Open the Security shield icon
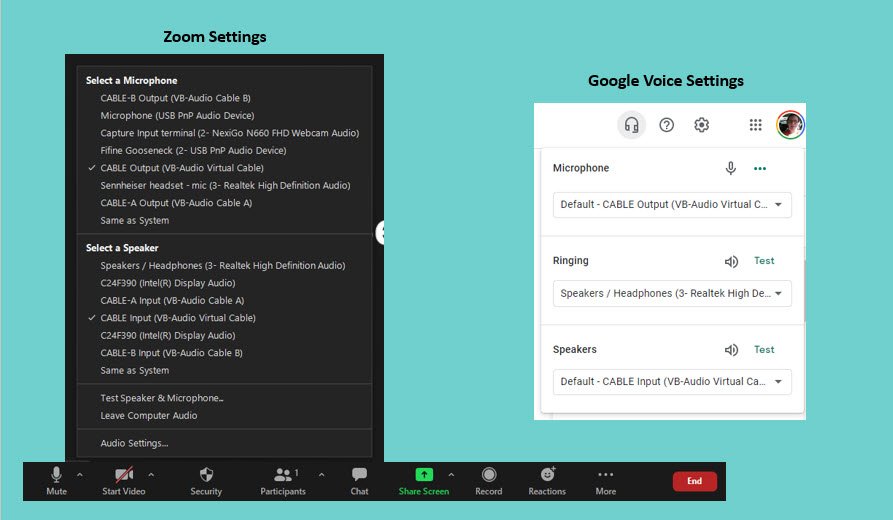Viewport: 893px width, 520px height. [206, 474]
